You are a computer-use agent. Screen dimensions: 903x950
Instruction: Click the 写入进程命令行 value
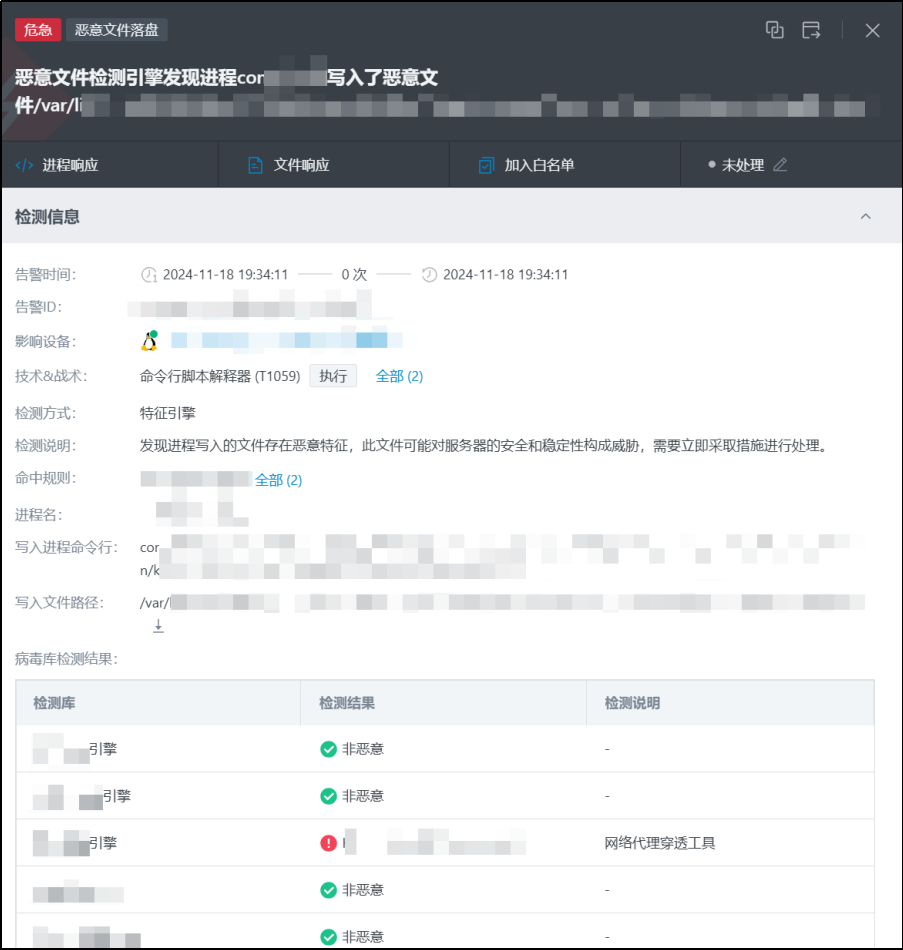point(502,558)
